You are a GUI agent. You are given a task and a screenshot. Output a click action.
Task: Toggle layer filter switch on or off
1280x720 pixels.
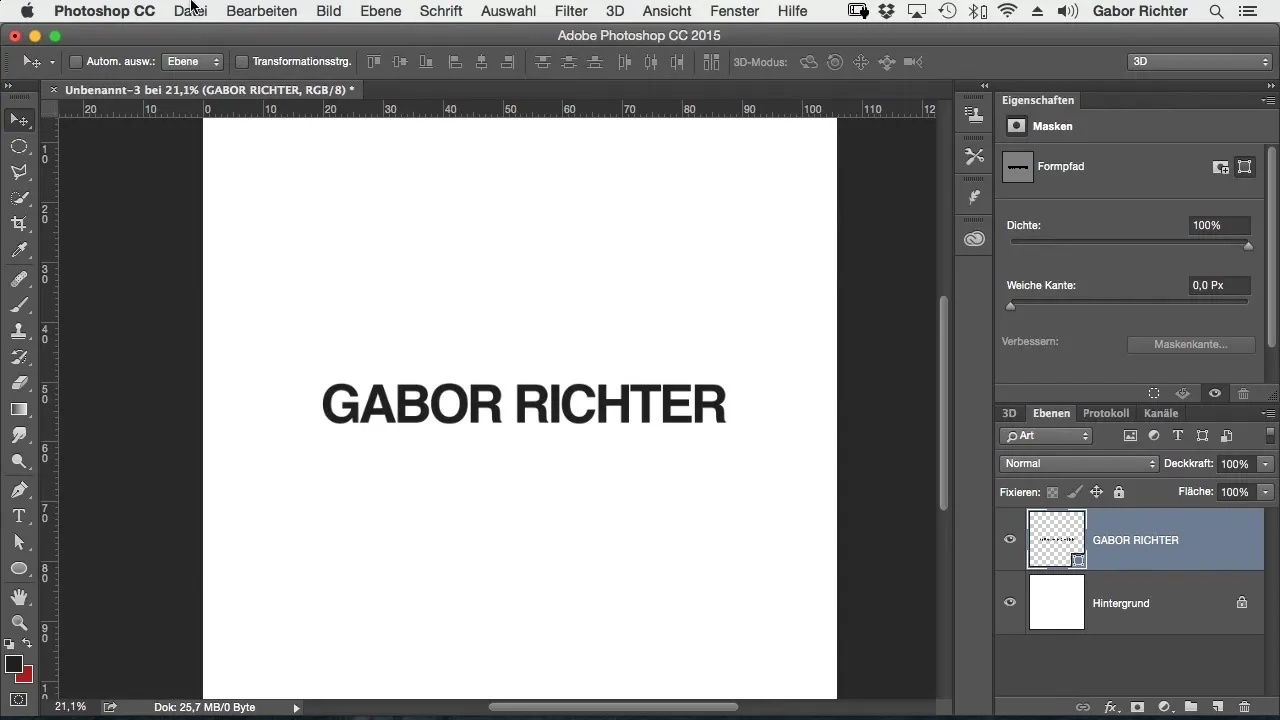[1271, 436]
